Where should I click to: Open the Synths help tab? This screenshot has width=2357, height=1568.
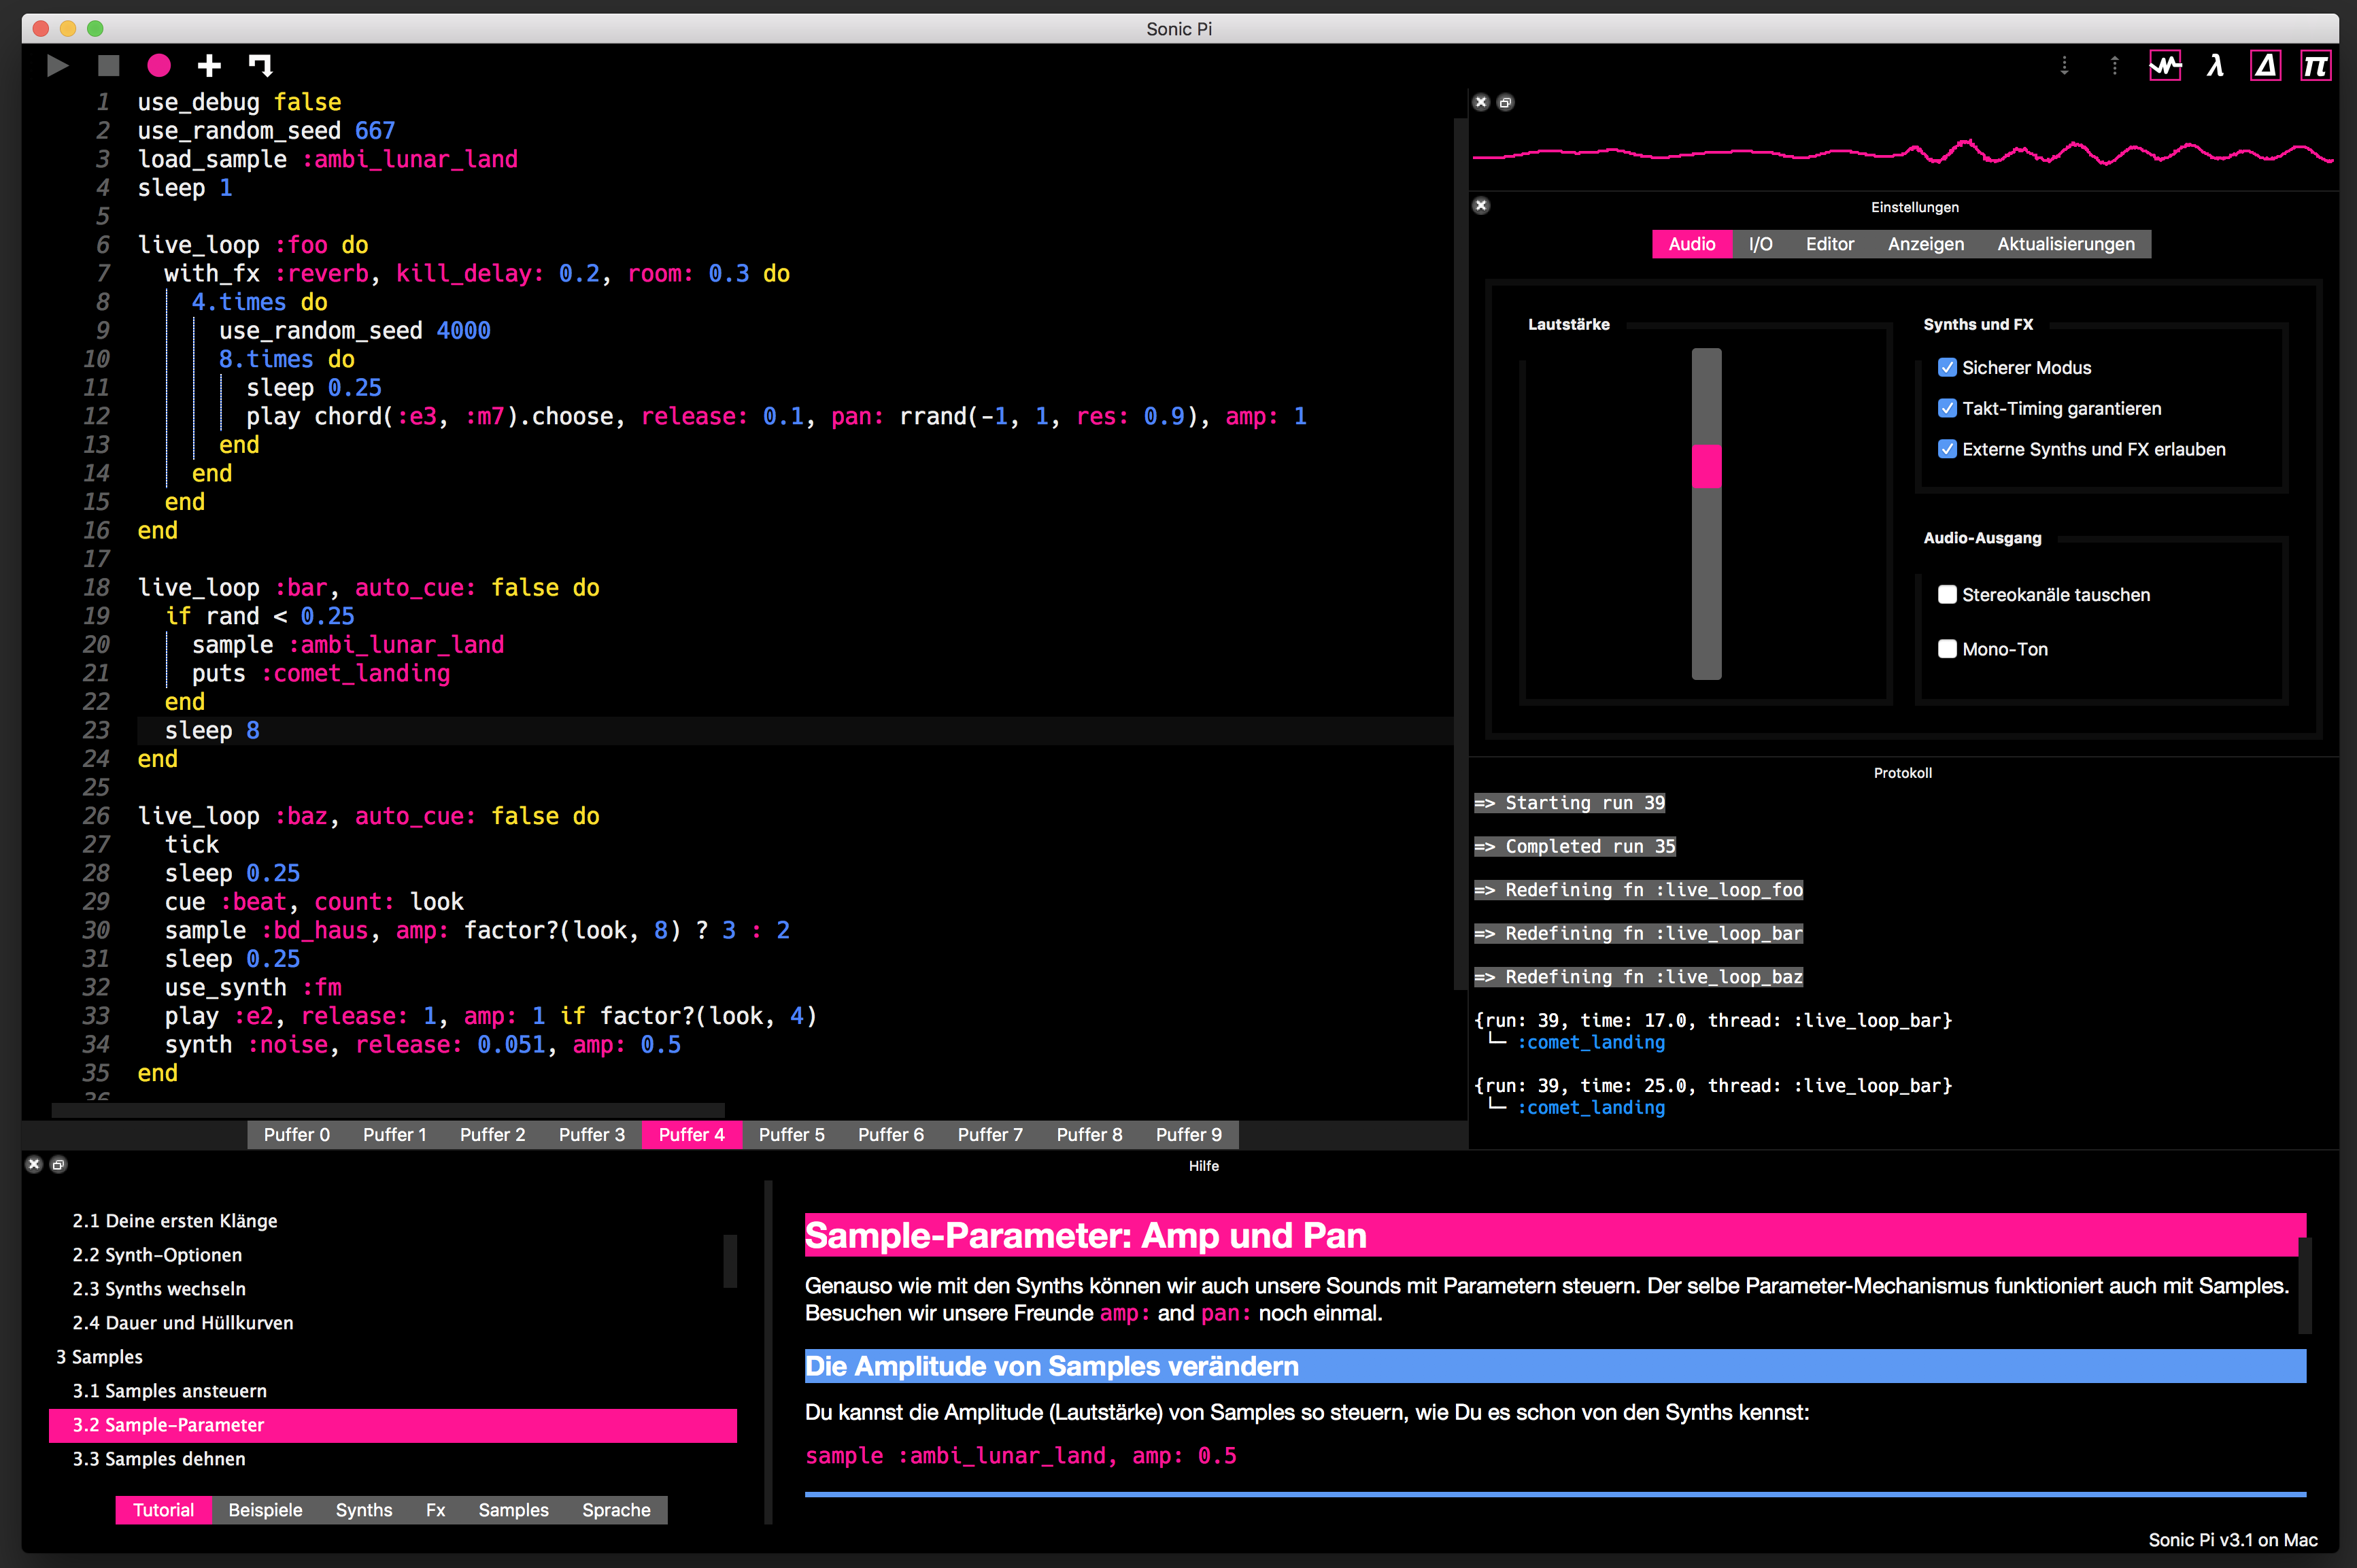(363, 1510)
